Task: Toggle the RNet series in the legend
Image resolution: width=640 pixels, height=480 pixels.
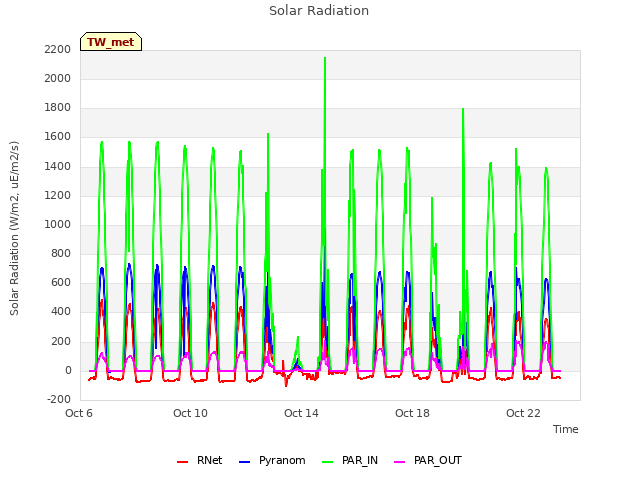Action: point(200,460)
